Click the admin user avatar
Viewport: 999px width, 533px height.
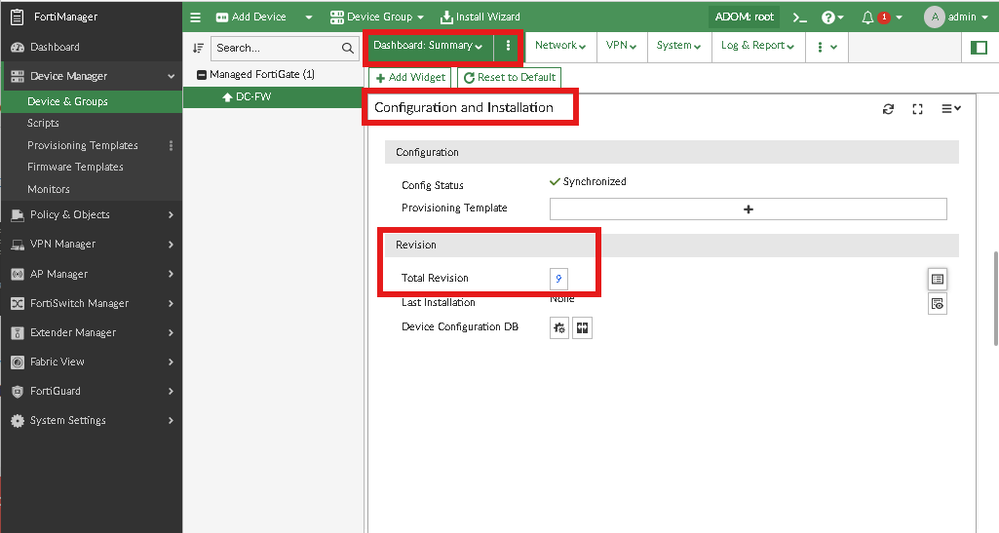tap(934, 17)
